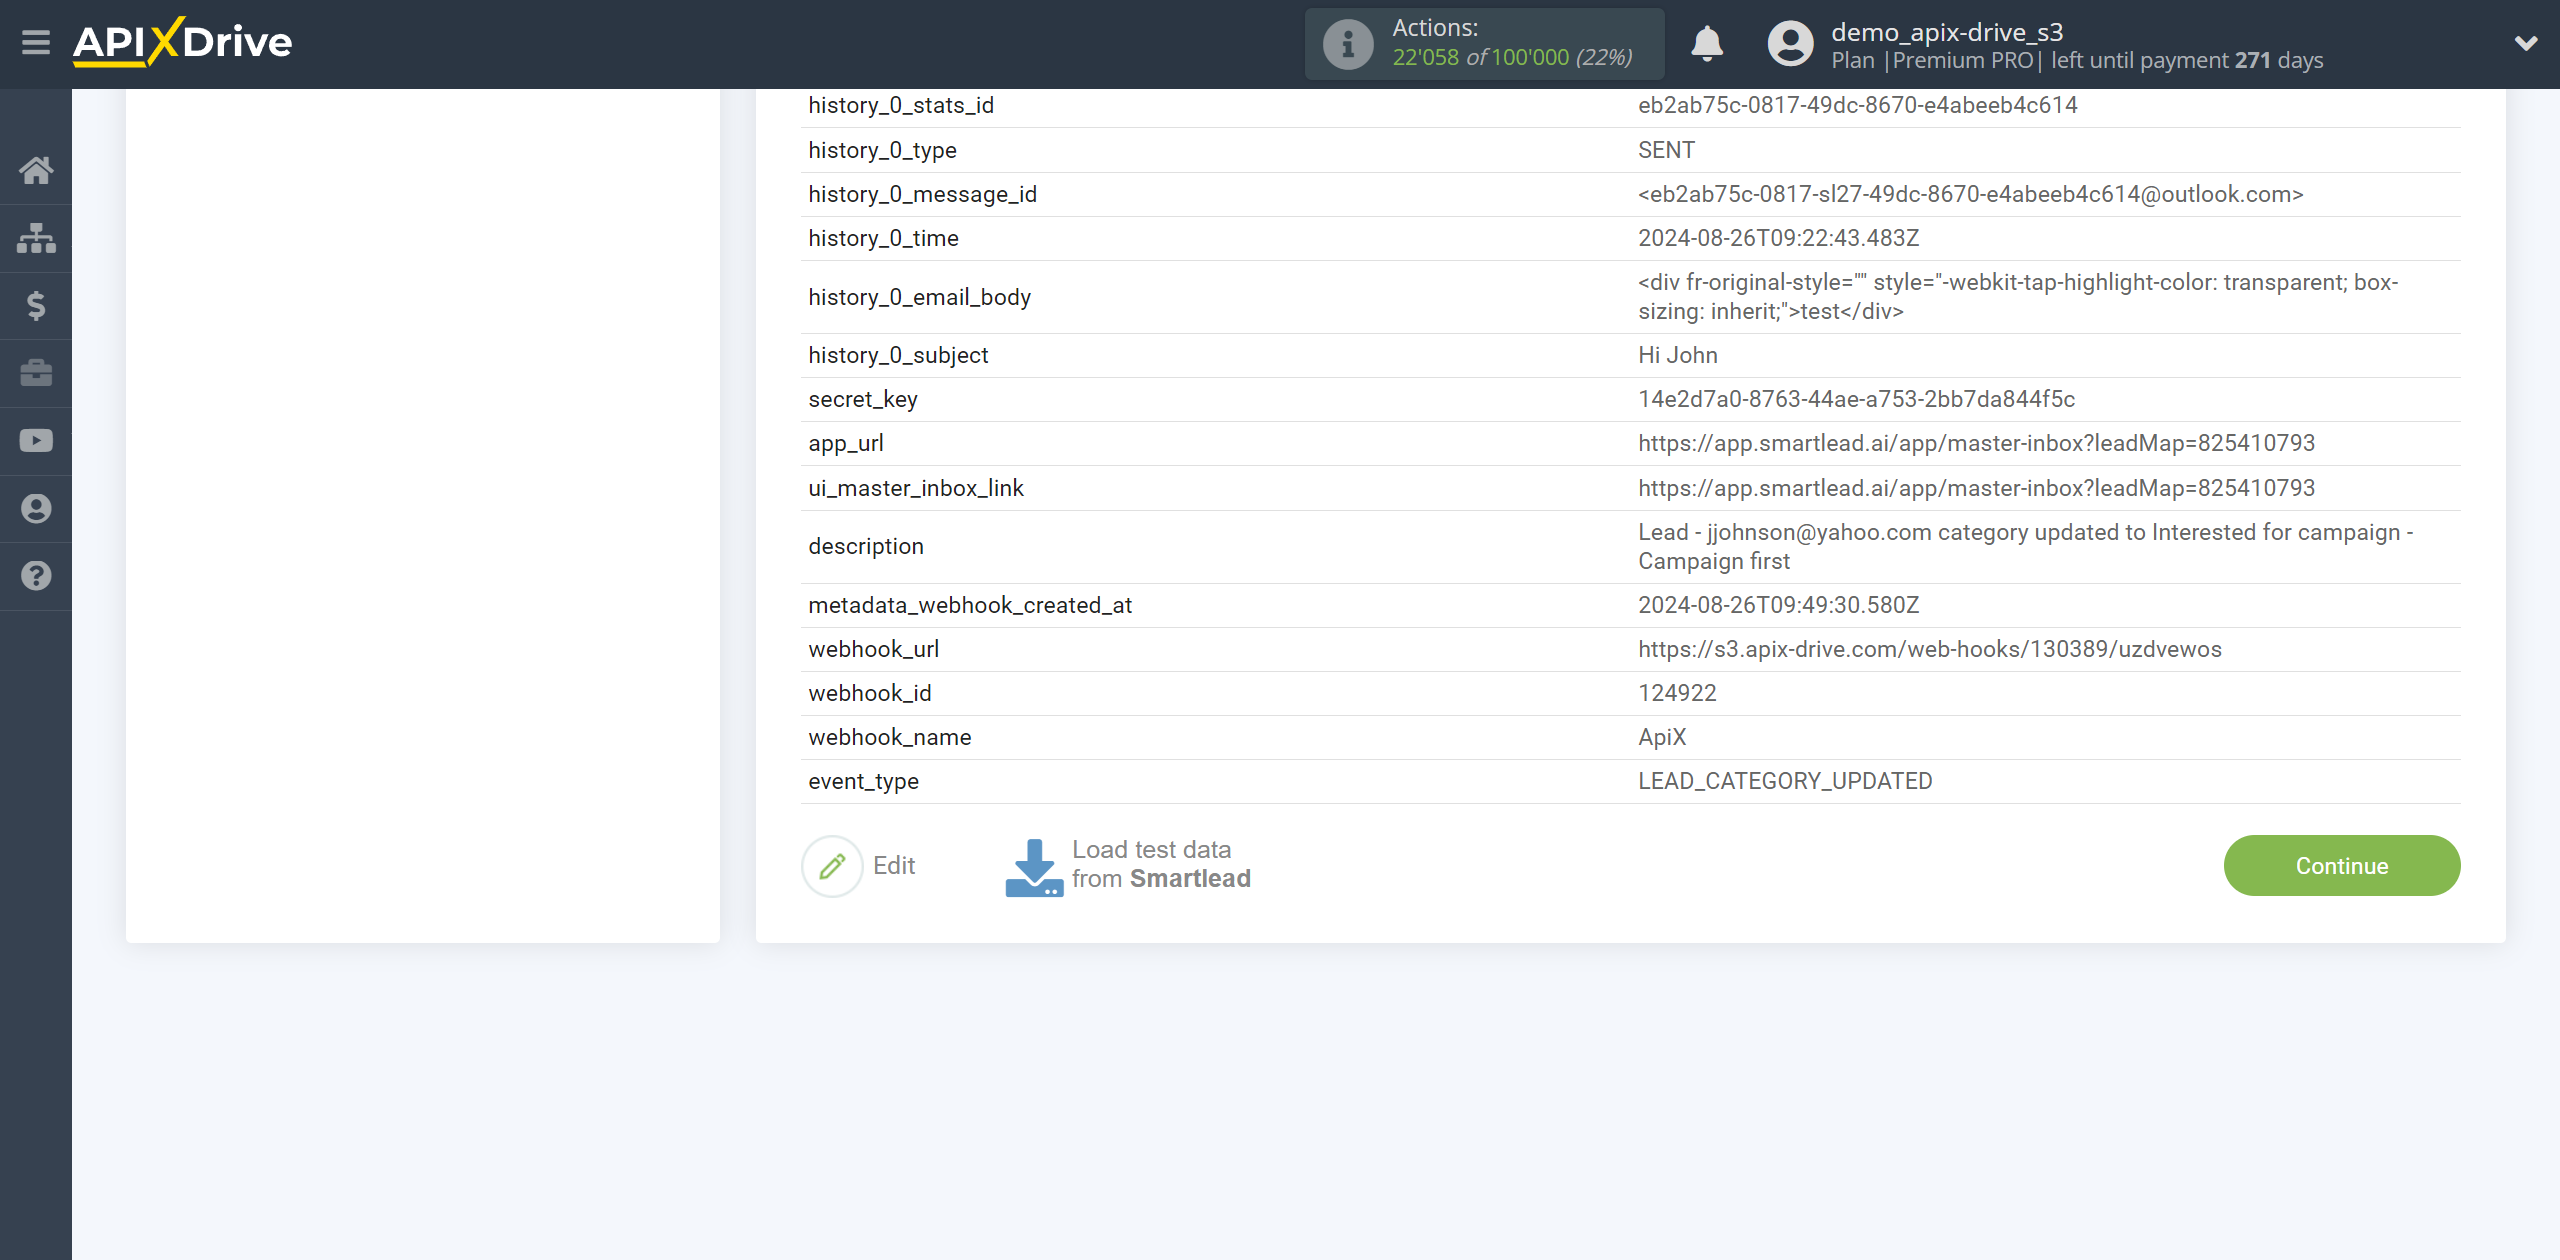Open the connections sitemap sidebar icon

click(x=36, y=238)
